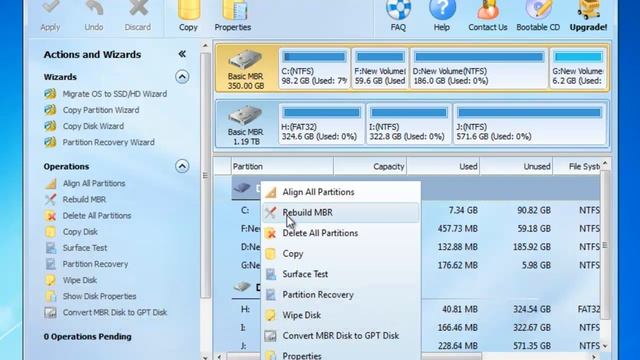
Task: Select the C: row in the partition list
Action: coord(416,211)
